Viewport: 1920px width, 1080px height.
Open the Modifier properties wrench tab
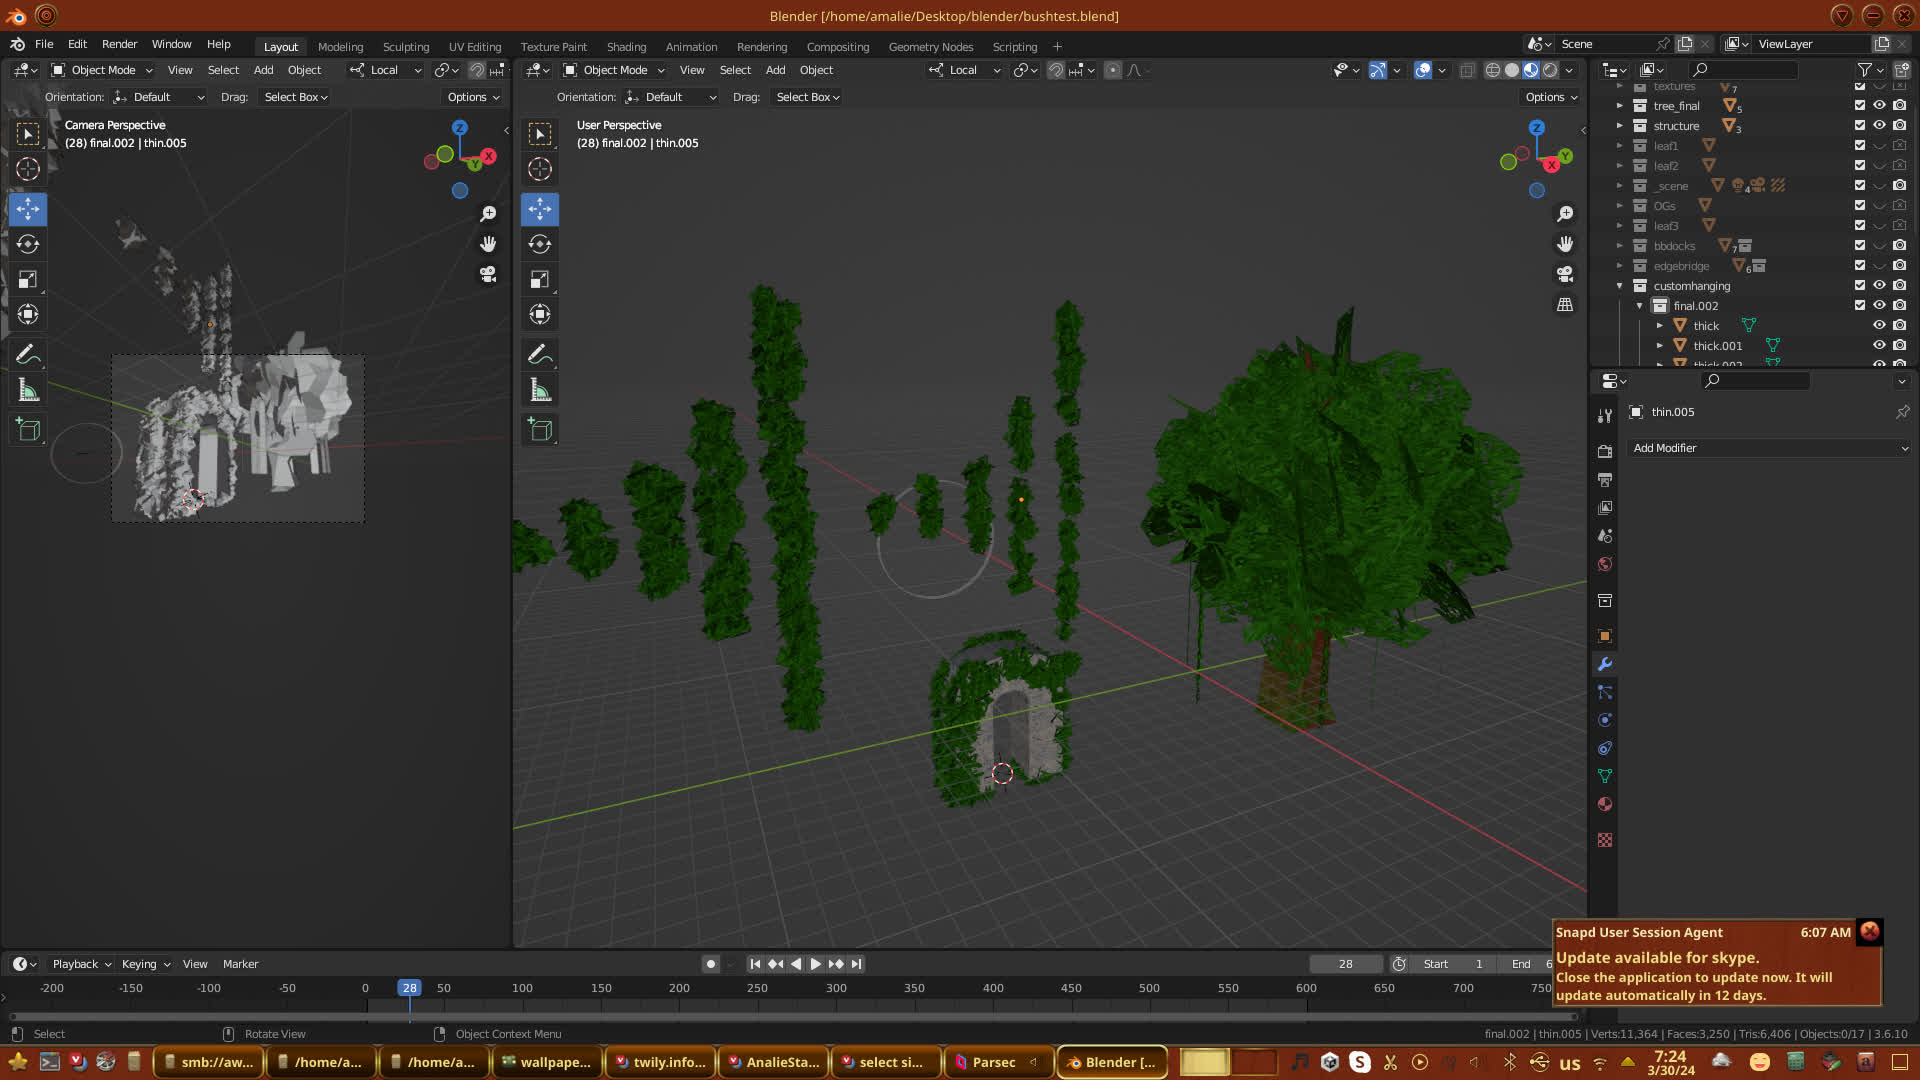coord(1605,664)
